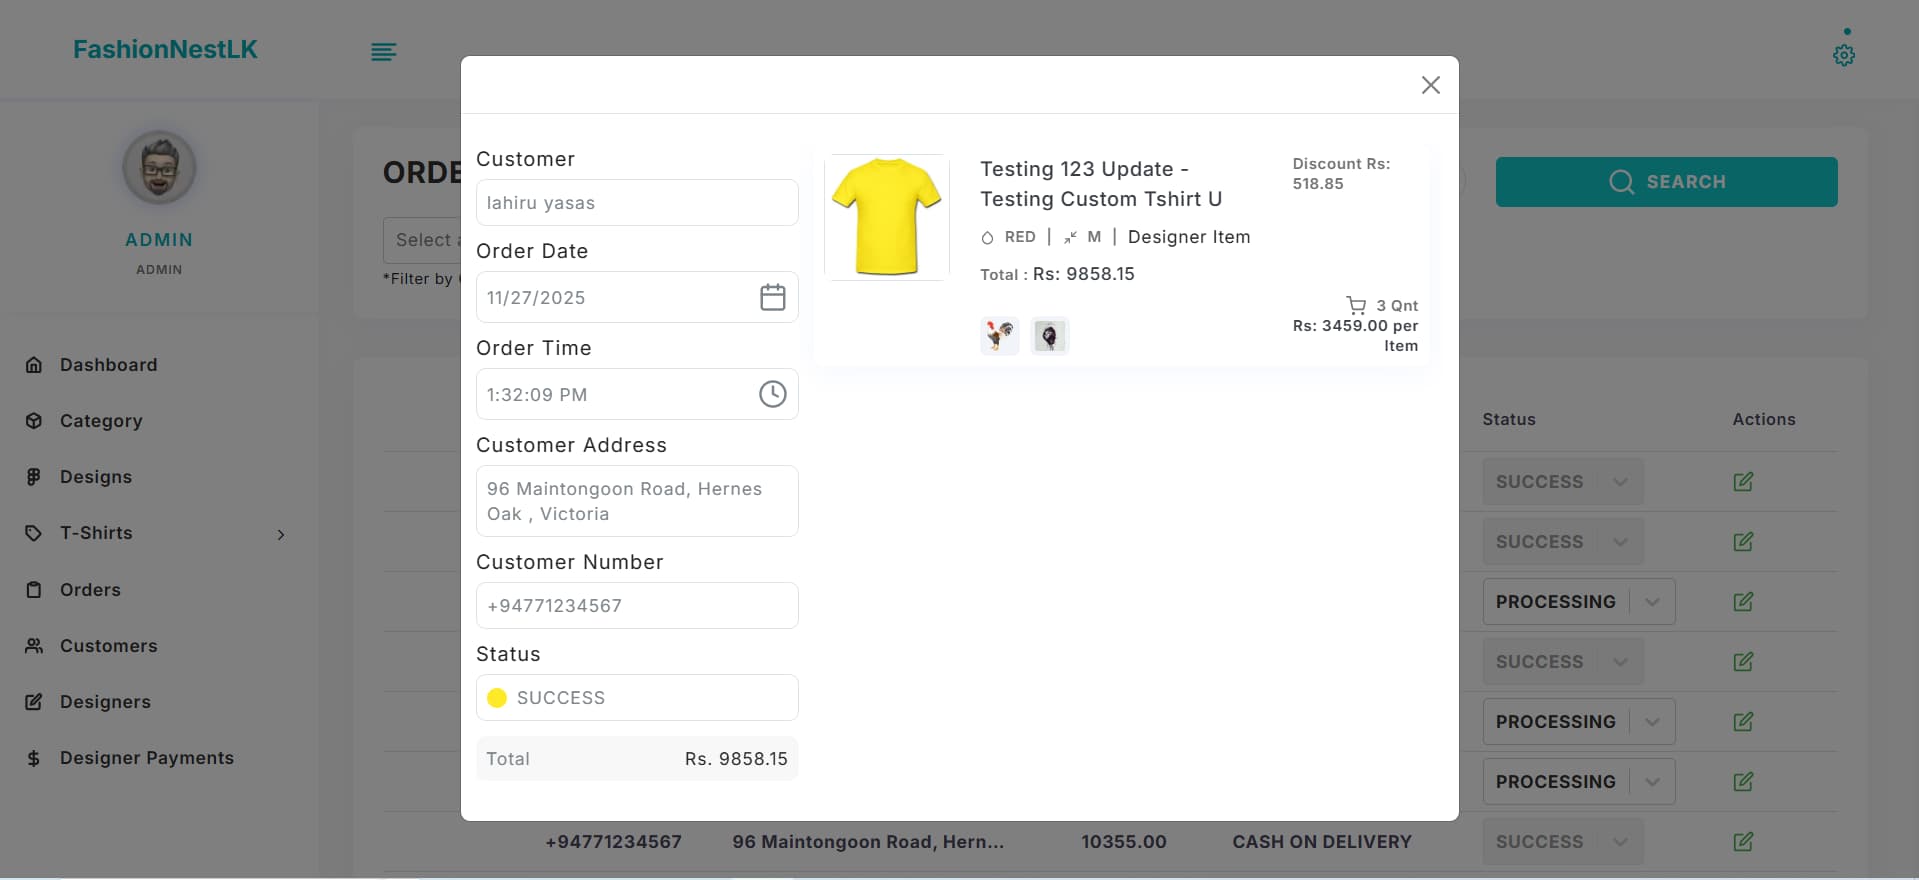Open Customers from the sidebar
Screen dimensions: 1919x880
[x=109, y=646]
